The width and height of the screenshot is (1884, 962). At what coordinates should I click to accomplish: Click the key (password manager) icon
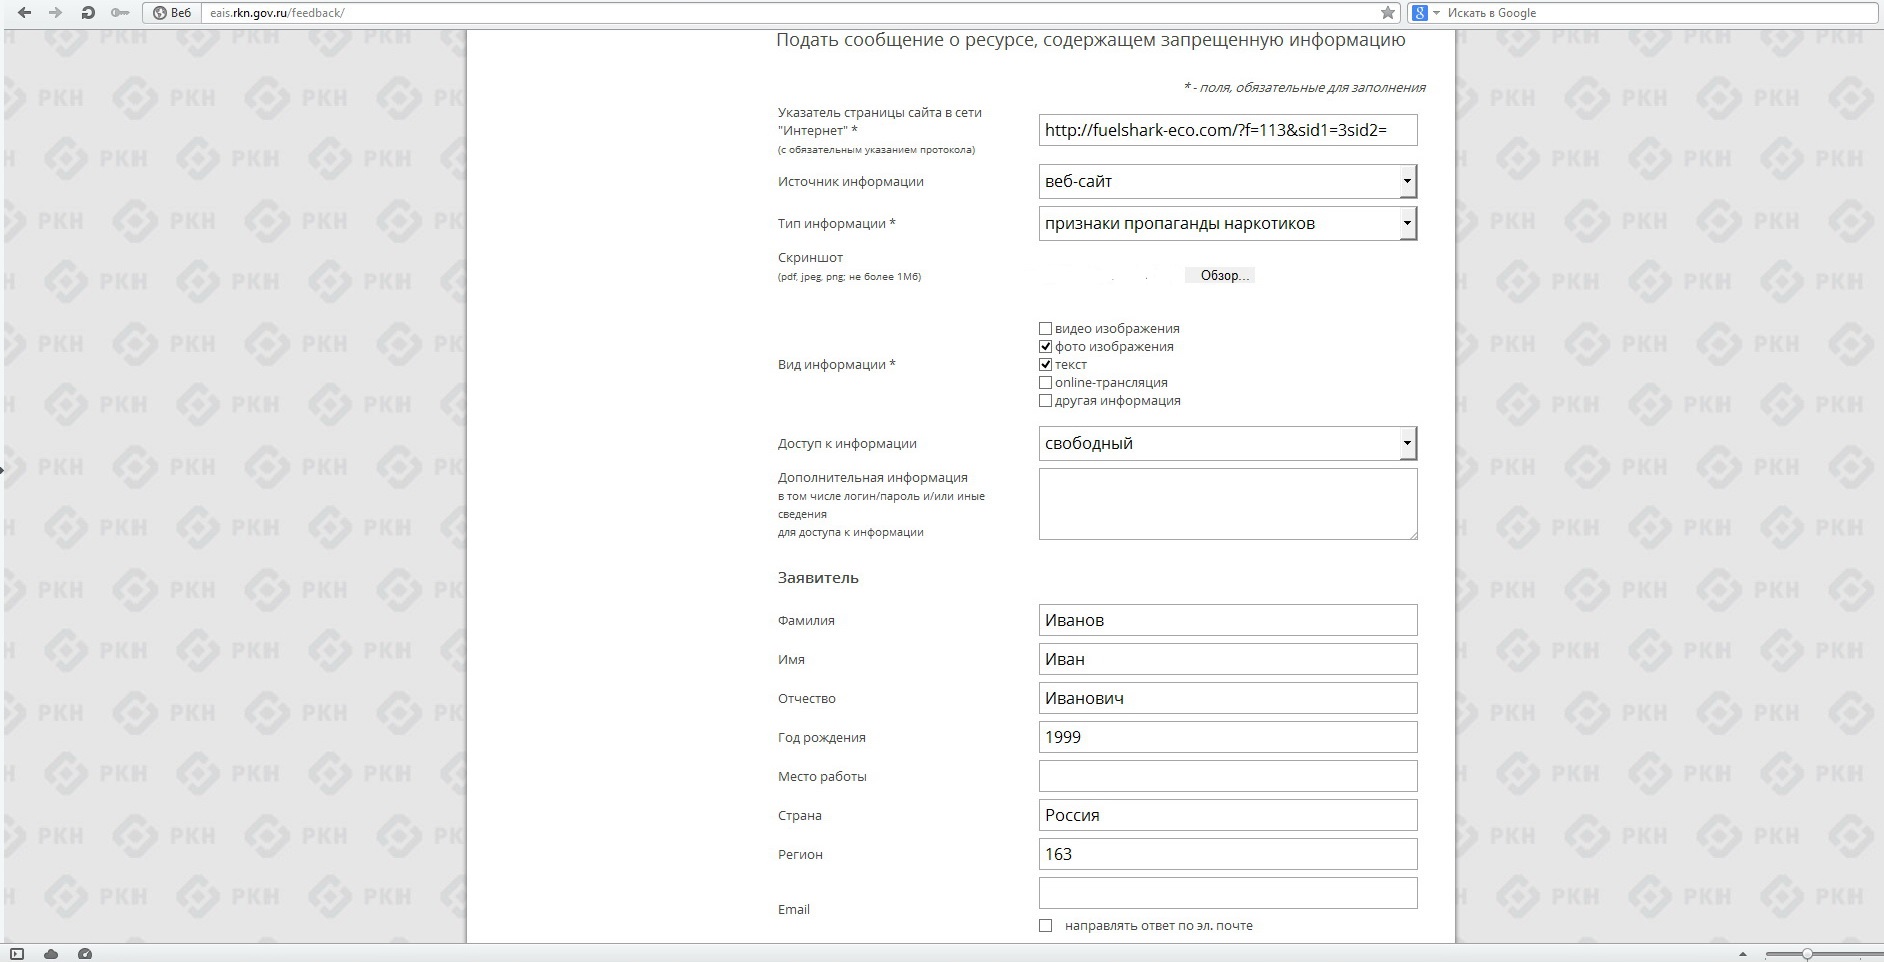(x=120, y=13)
